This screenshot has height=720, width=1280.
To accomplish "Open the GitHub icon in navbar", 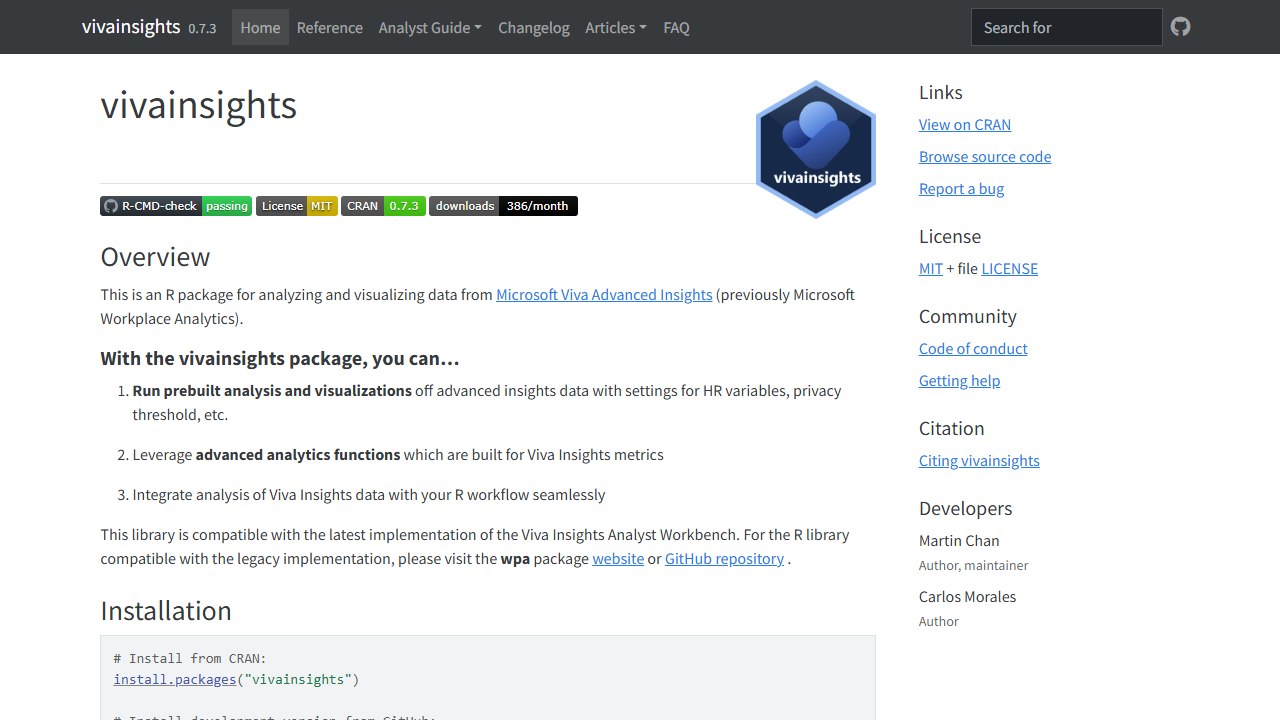I will click(x=1181, y=27).
